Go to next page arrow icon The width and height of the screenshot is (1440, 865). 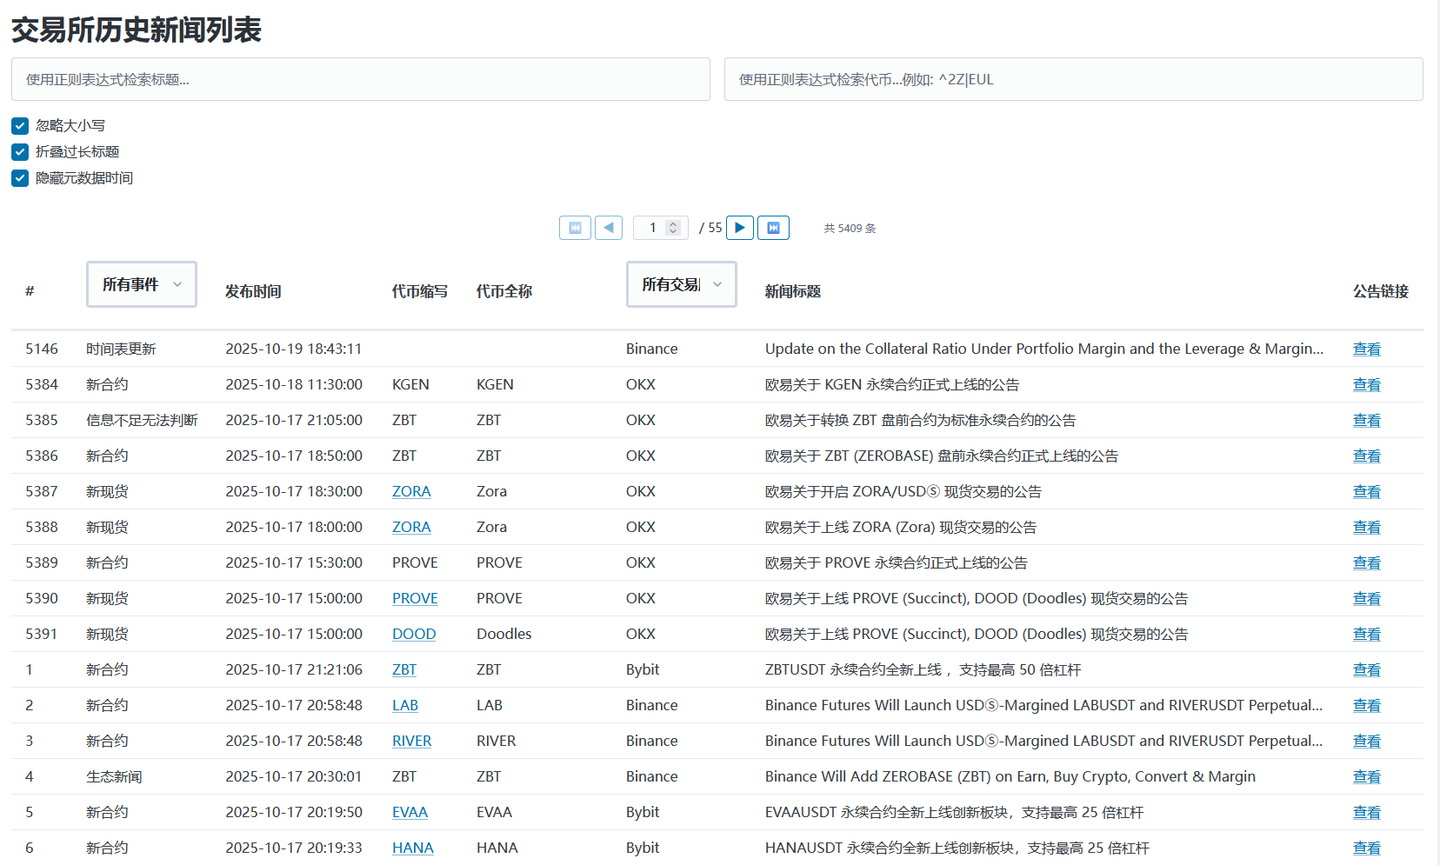739,227
